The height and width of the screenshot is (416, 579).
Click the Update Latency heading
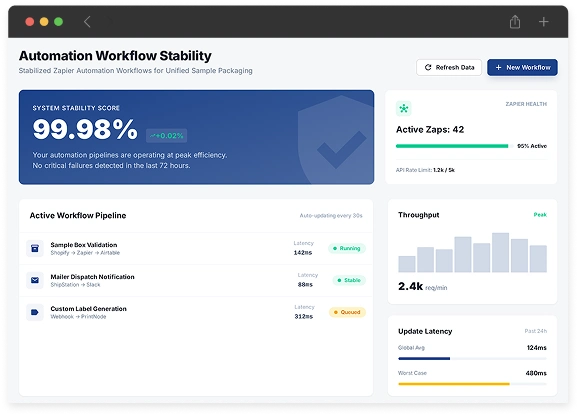pyautogui.click(x=425, y=331)
